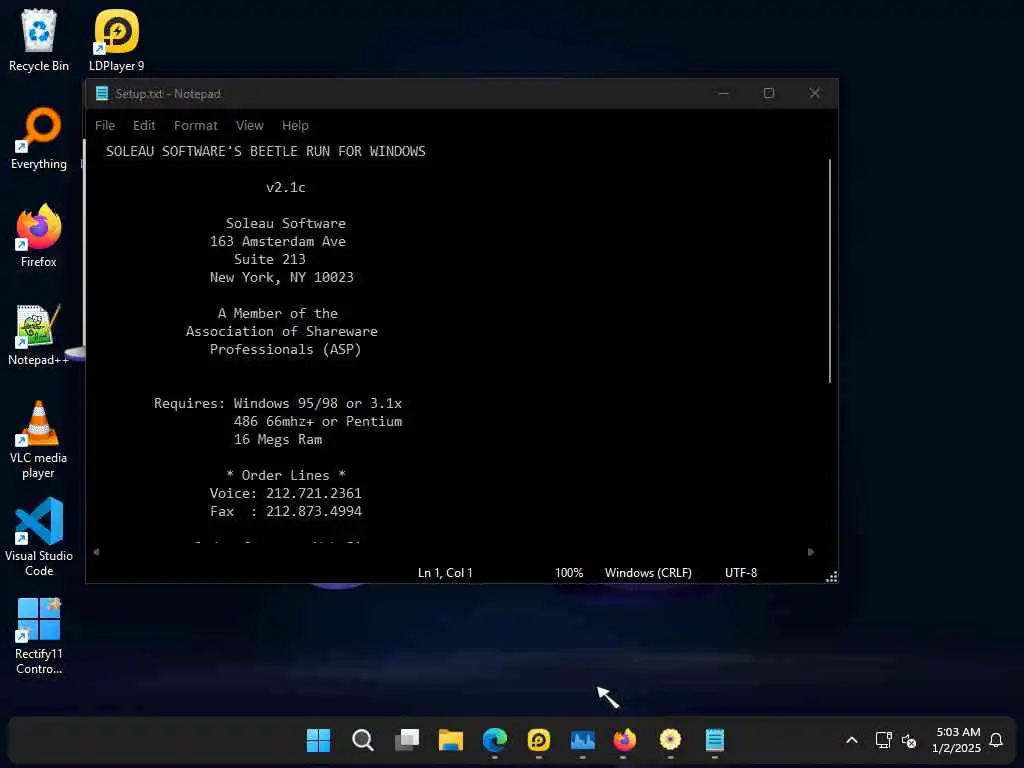The width and height of the screenshot is (1024, 768).
Task: Open taskbar Search
Action: [x=362, y=740]
